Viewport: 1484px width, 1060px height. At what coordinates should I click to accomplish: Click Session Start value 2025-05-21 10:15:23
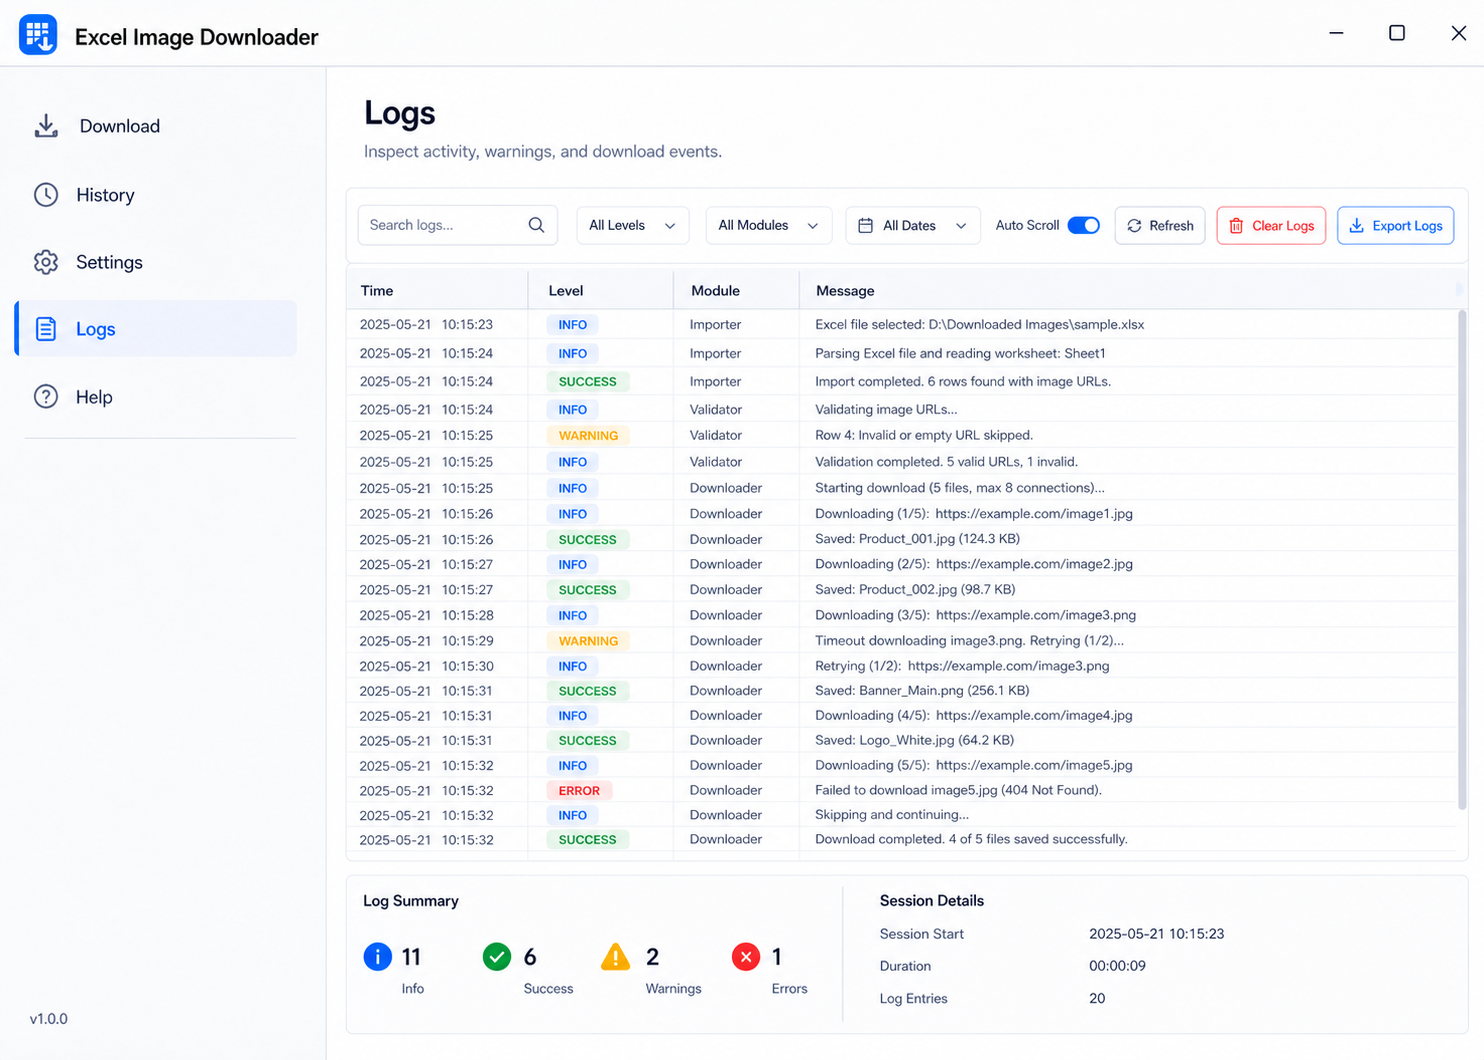(1156, 934)
